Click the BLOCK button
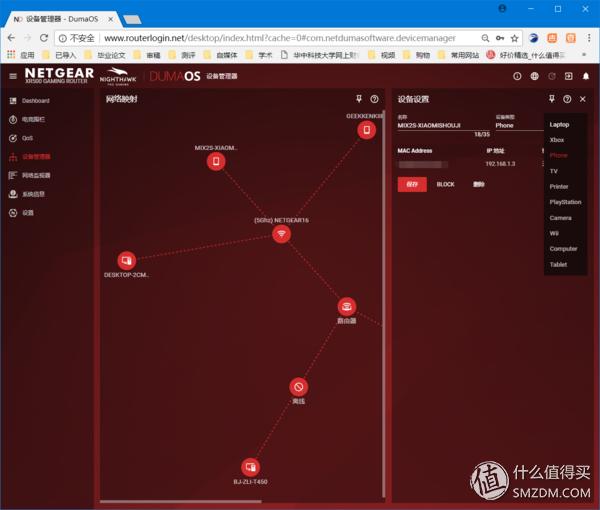This screenshot has height=510, width=600. pos(445,184)
